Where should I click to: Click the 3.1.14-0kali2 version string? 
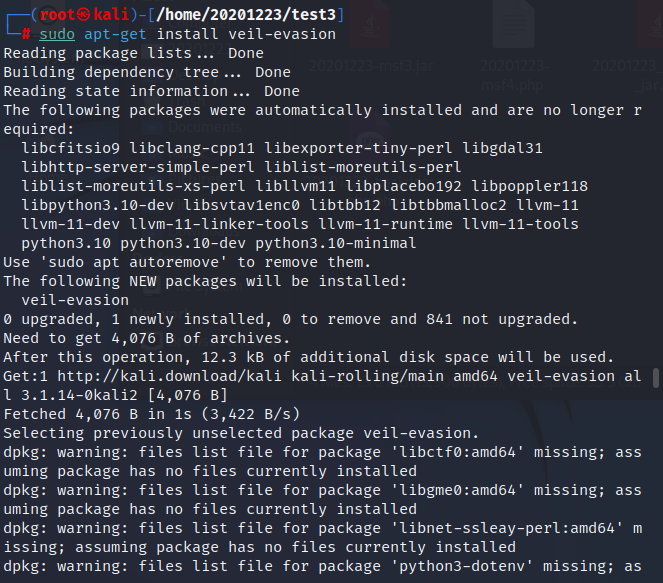[79, 395]
